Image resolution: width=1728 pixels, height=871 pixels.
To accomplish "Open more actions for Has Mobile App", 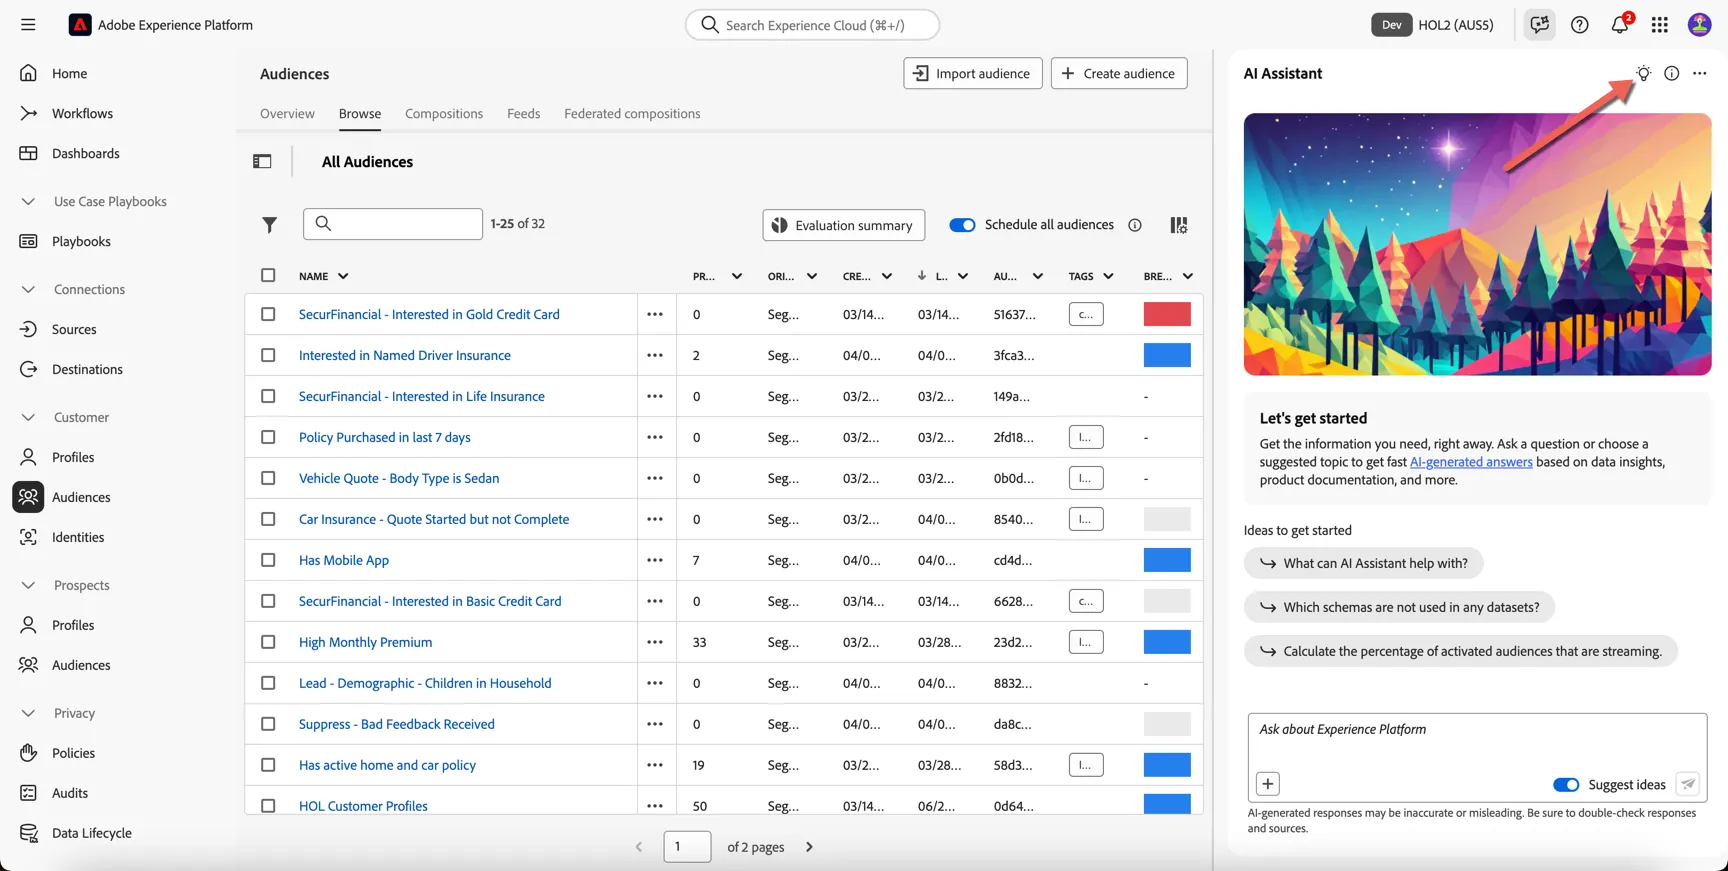I will click(655, 560).
